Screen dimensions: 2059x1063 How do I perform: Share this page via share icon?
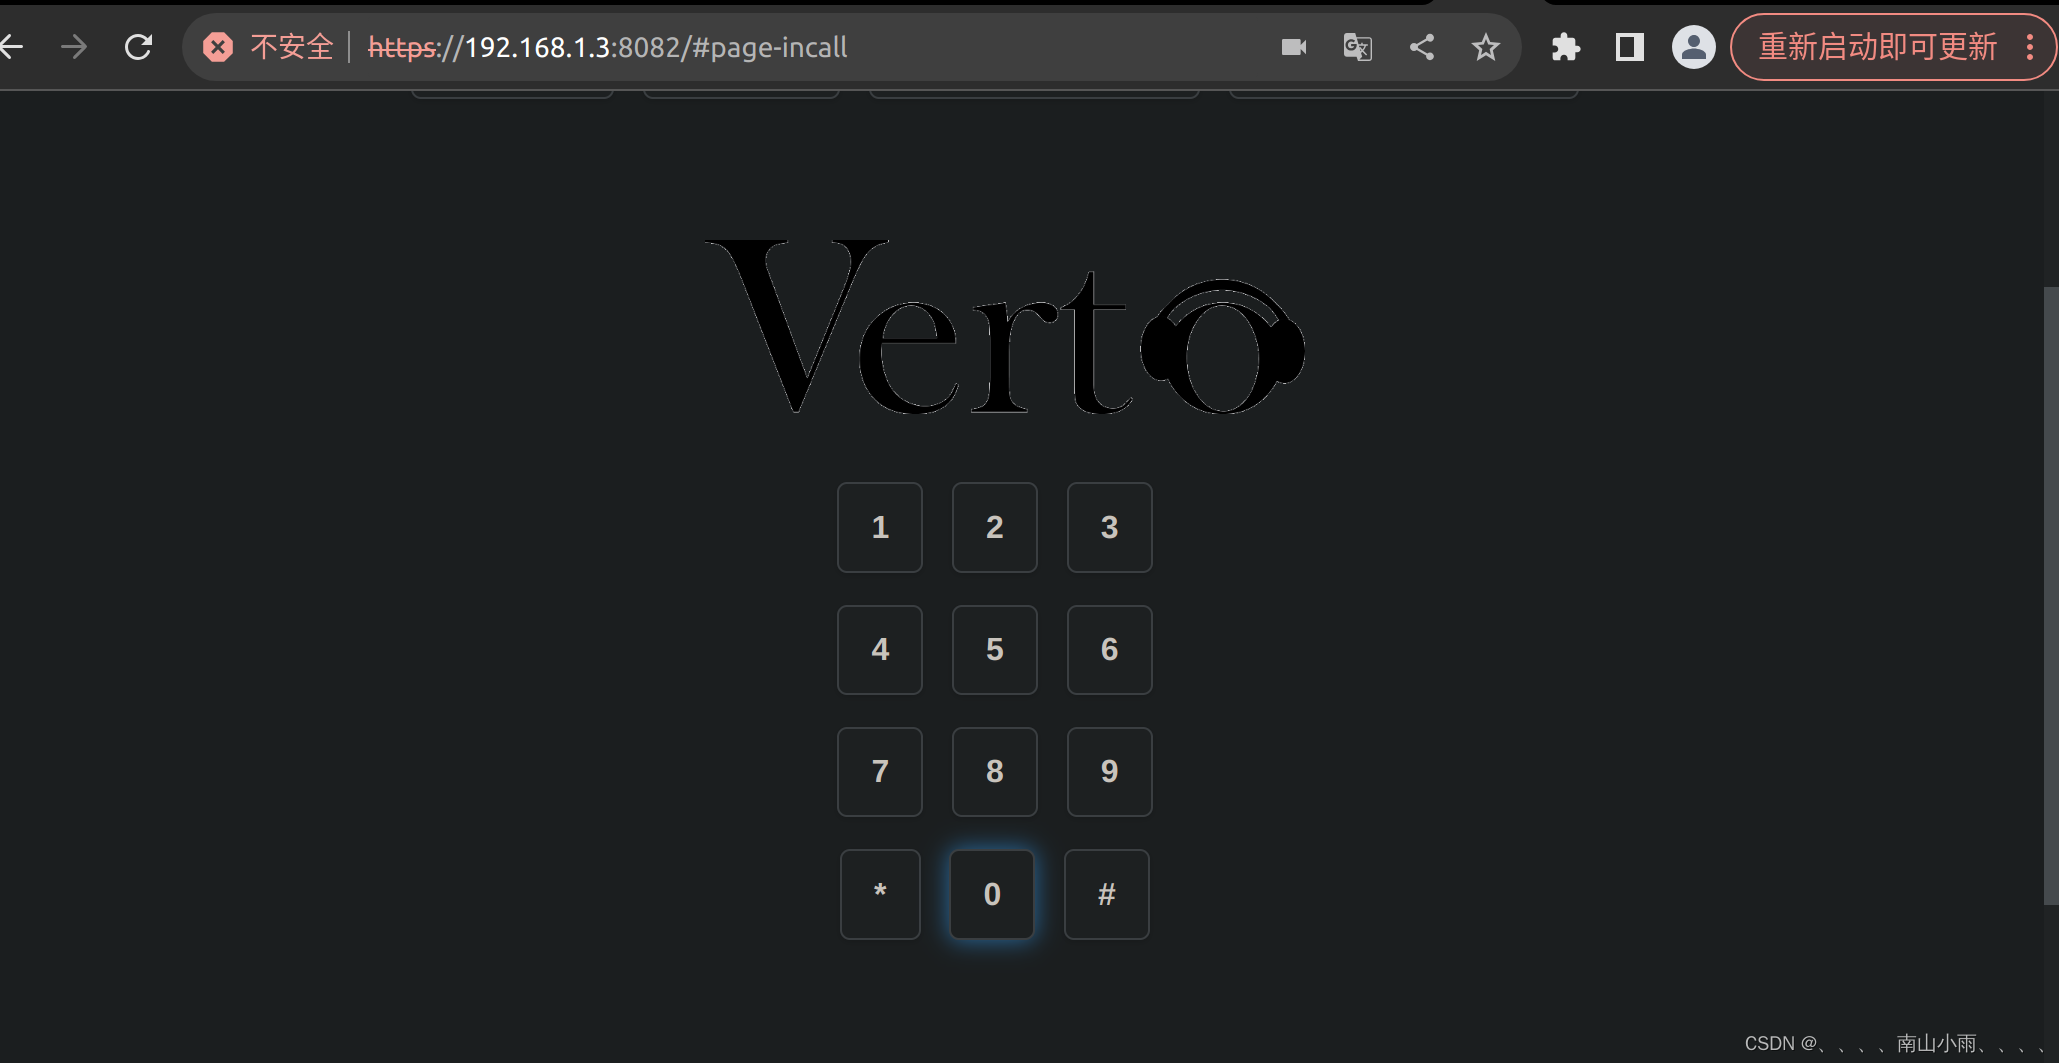pyautogui.click(x=1422, y=47)
